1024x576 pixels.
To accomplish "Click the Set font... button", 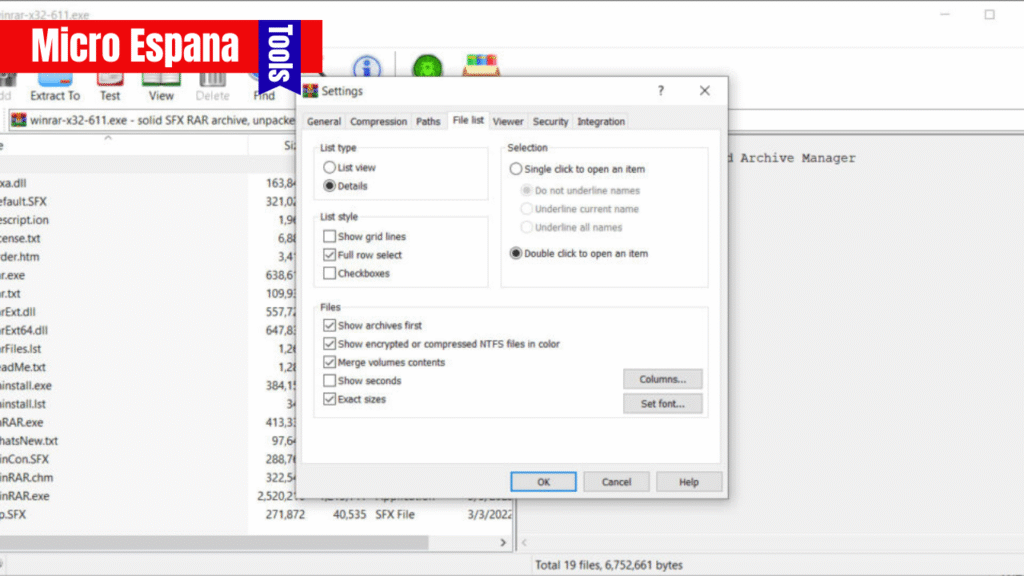I will [x=662, y=404].
